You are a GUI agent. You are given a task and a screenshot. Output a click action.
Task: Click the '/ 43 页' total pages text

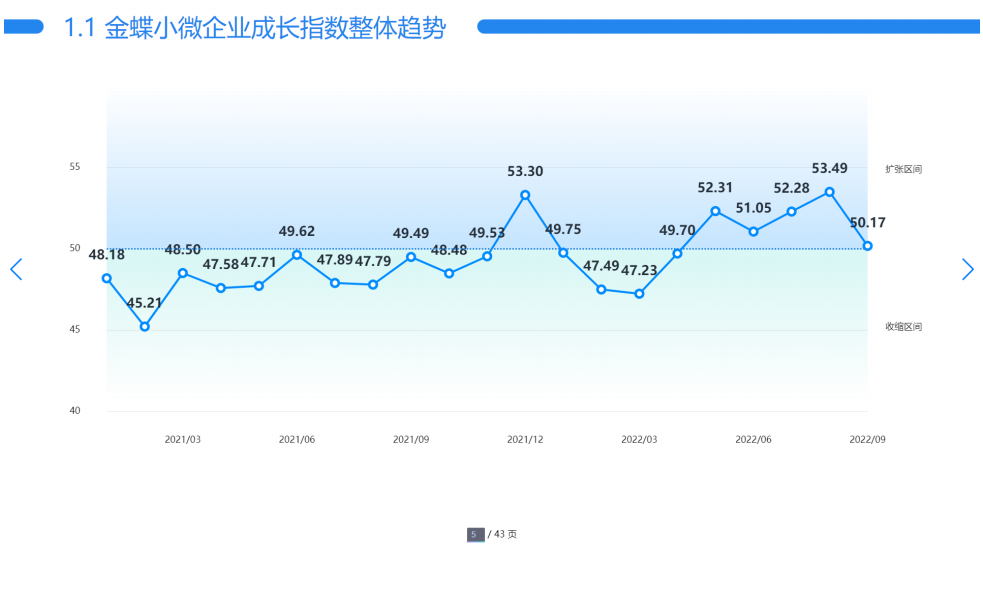(502, 534)
